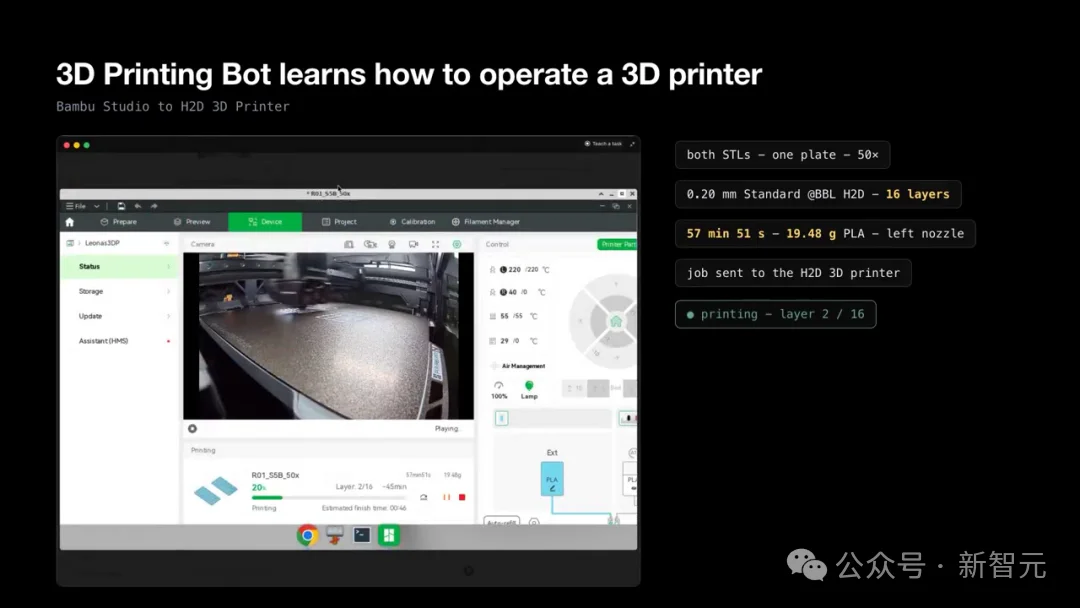The height and width of the screenshot is (608, 1080).
Task: Open the Air Management control
Action: [518, 366]
